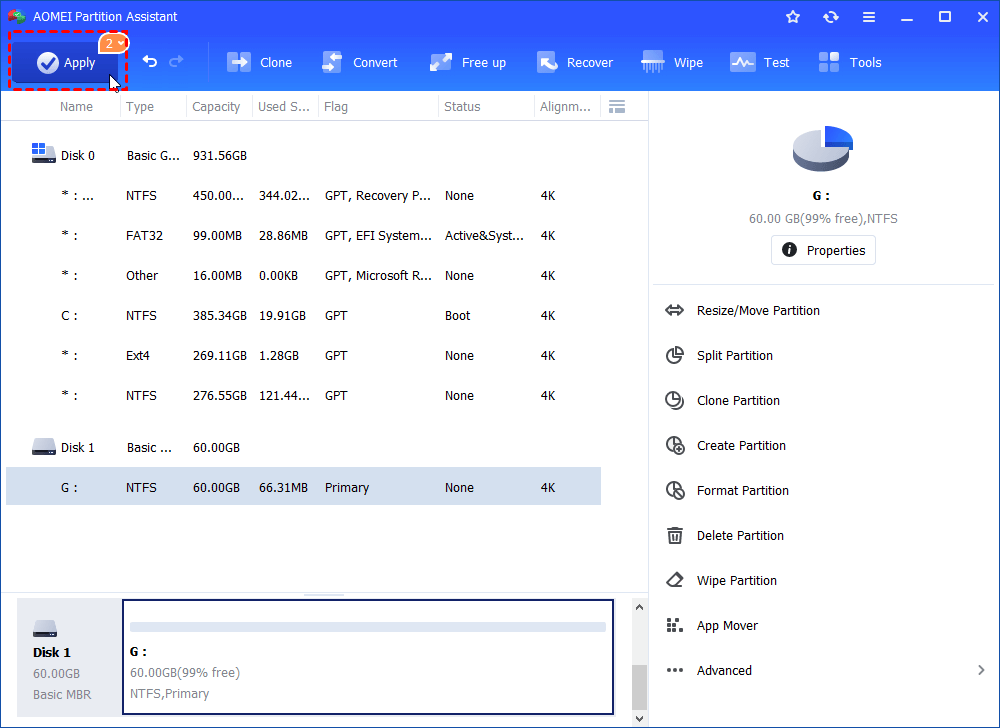Image resolution: width=1000 pixels, height=728 pixels.
Task: Open pending operations dropdown badge on Apply
Action: [x=113, y=43]
